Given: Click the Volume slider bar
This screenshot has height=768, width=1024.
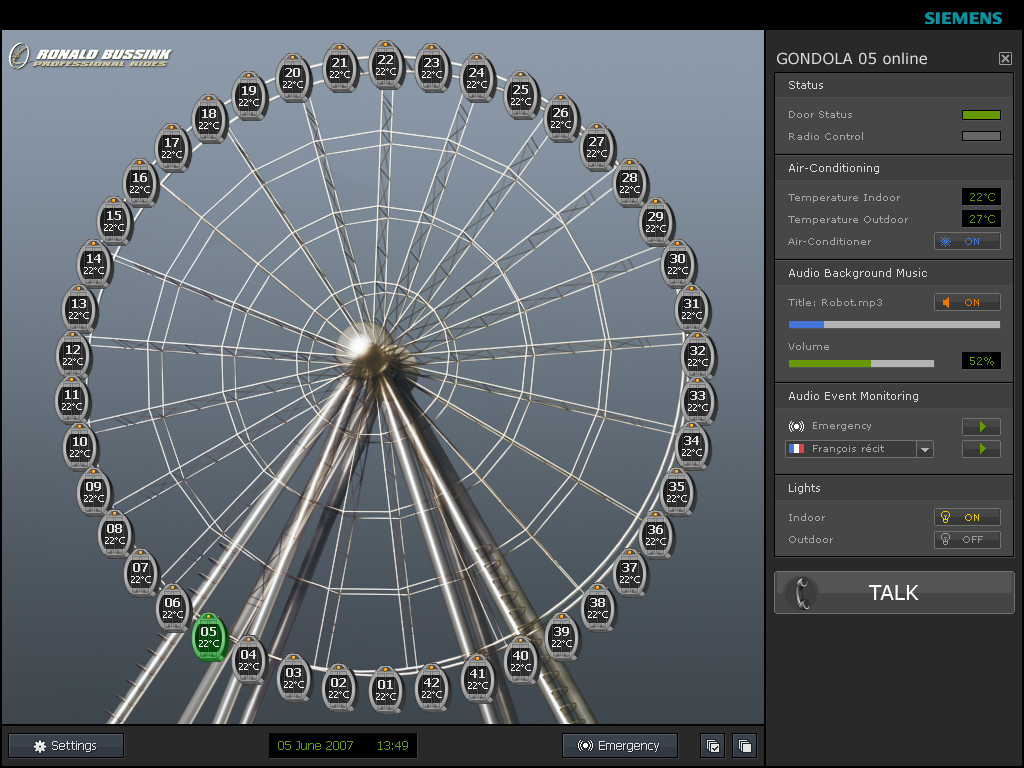Looking at the screenshot, I should click(861, 363).
